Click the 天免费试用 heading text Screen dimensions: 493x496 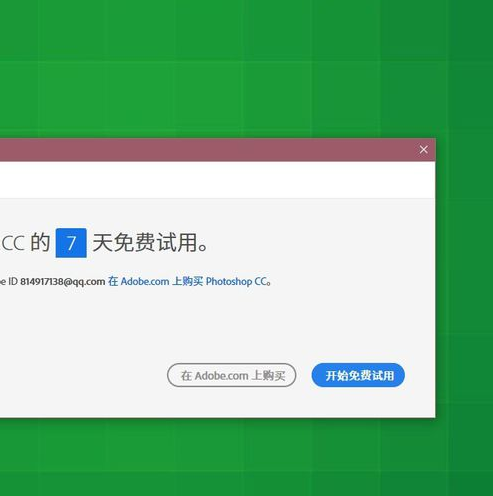click(x=150, y=243)
